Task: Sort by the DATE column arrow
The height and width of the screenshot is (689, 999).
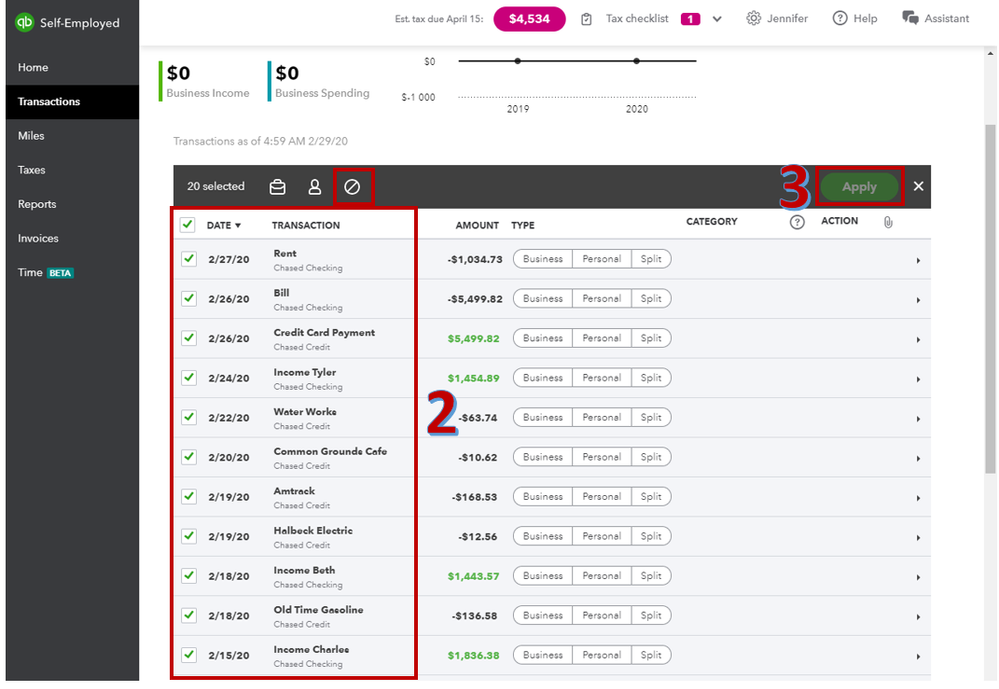Action: coord(238,226)
